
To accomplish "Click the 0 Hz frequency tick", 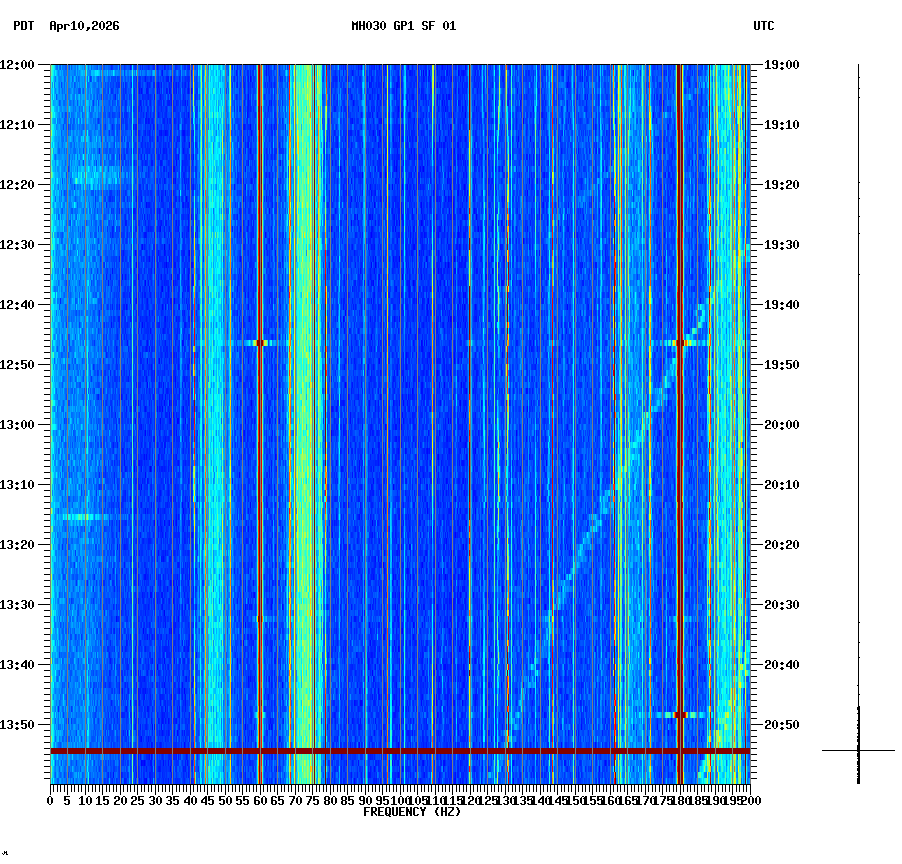I will coord(47,800).
